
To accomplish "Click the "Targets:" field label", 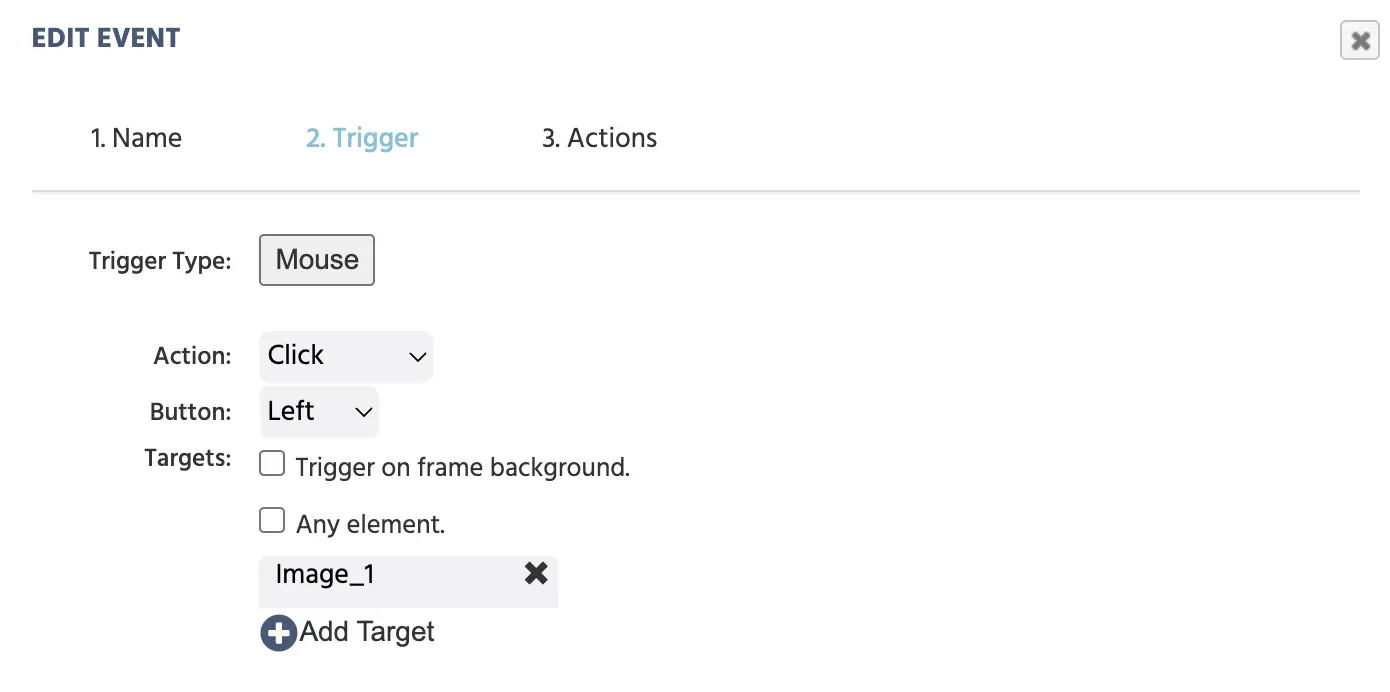I will coord(188,459).
